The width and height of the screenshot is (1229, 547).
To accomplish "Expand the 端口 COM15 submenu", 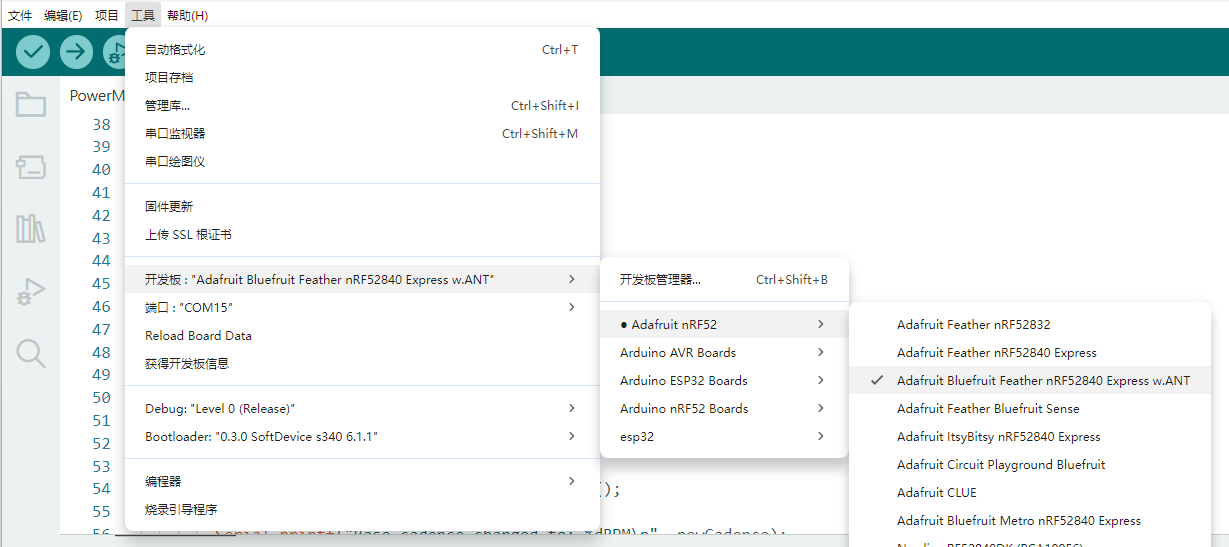I will pos(361,308).
